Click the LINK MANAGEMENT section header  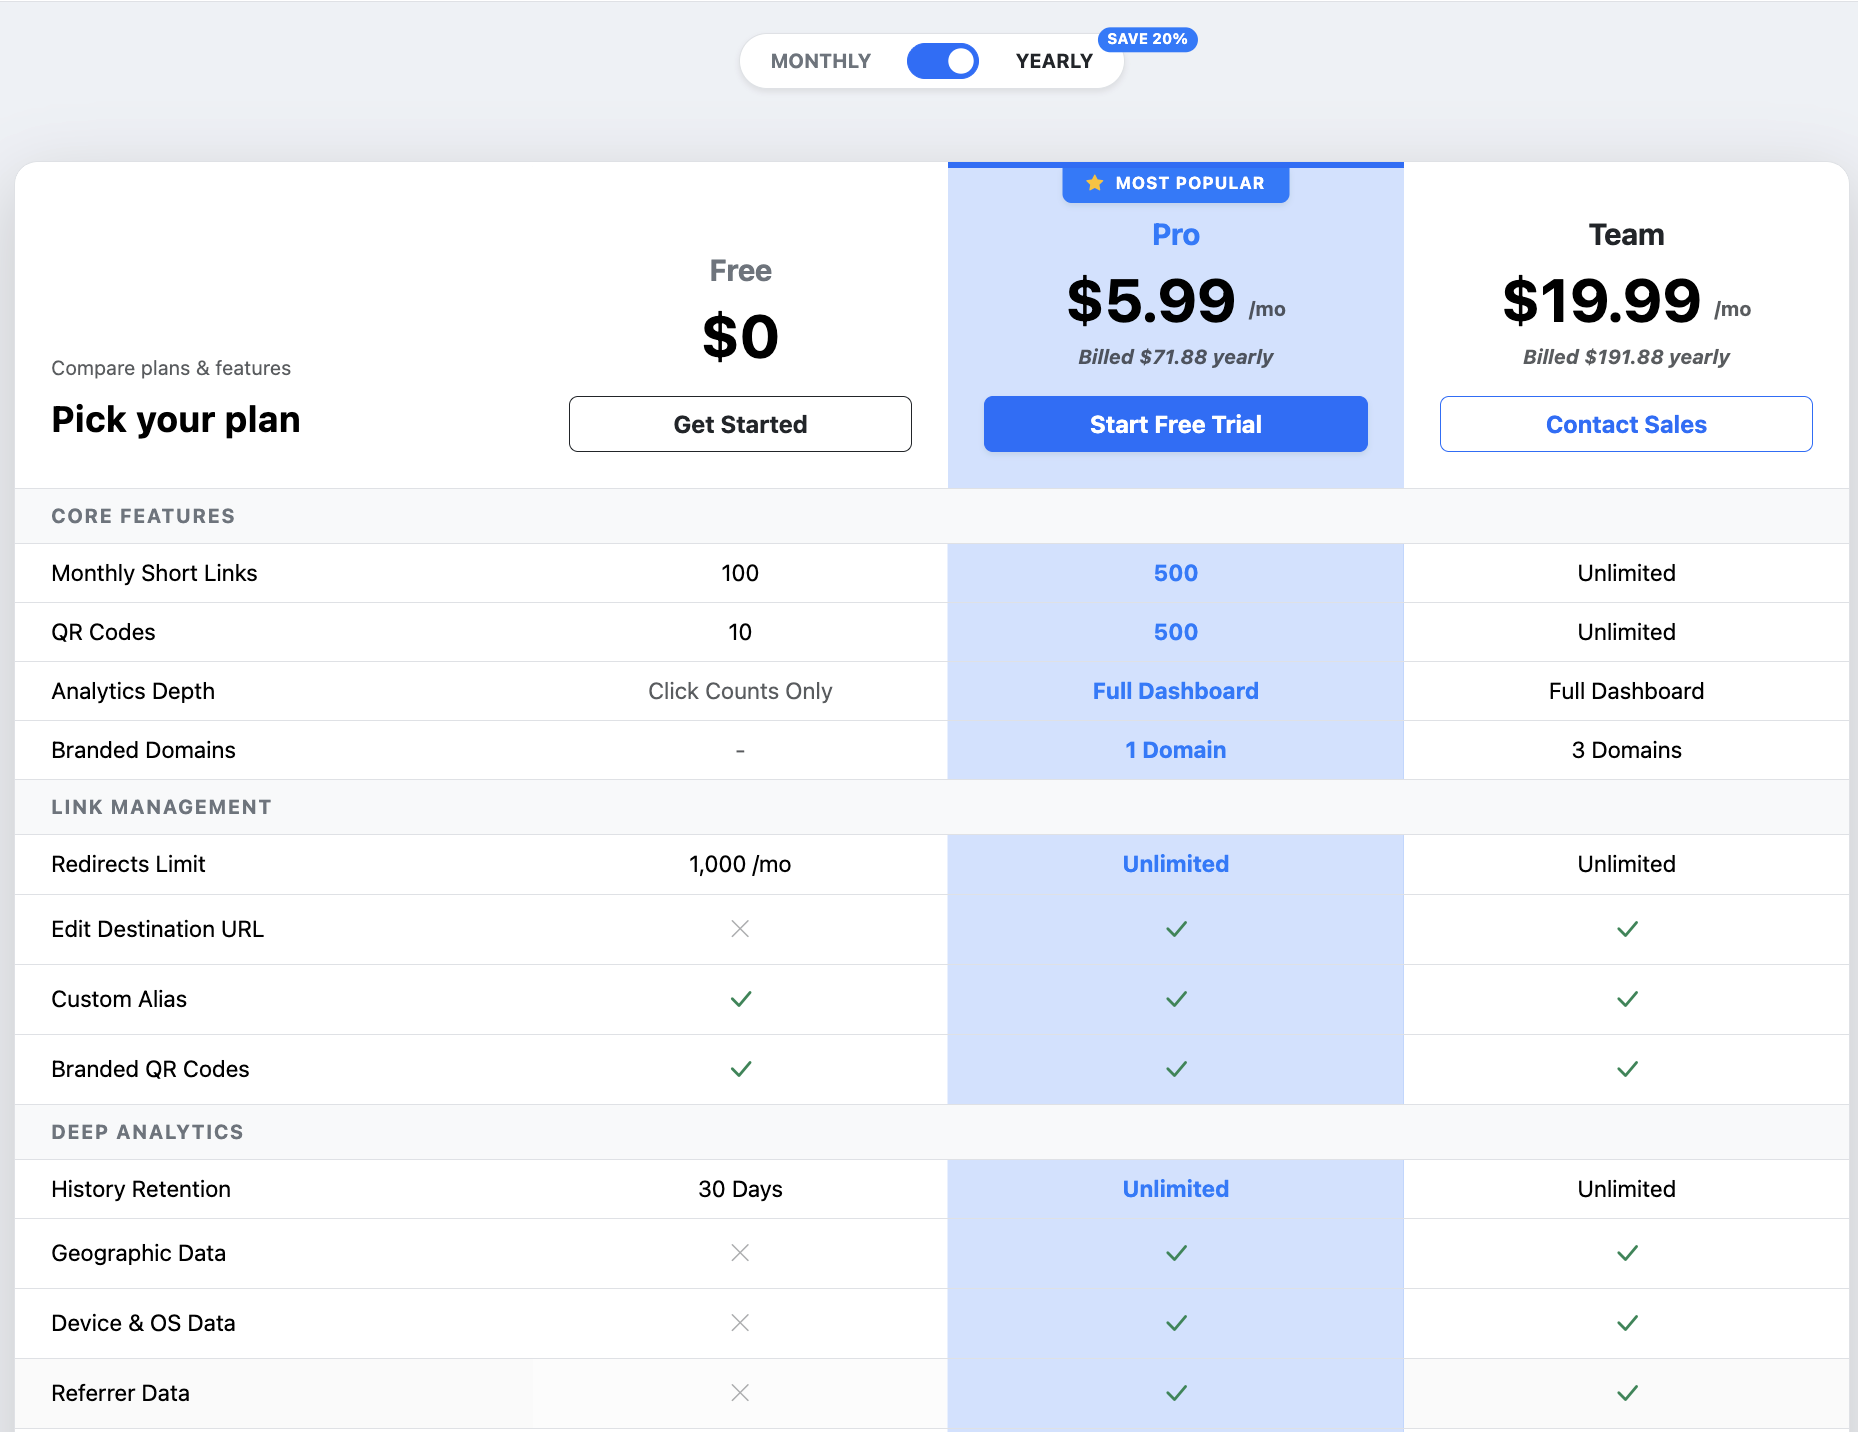pyautogui.click(x=161, y=807)
